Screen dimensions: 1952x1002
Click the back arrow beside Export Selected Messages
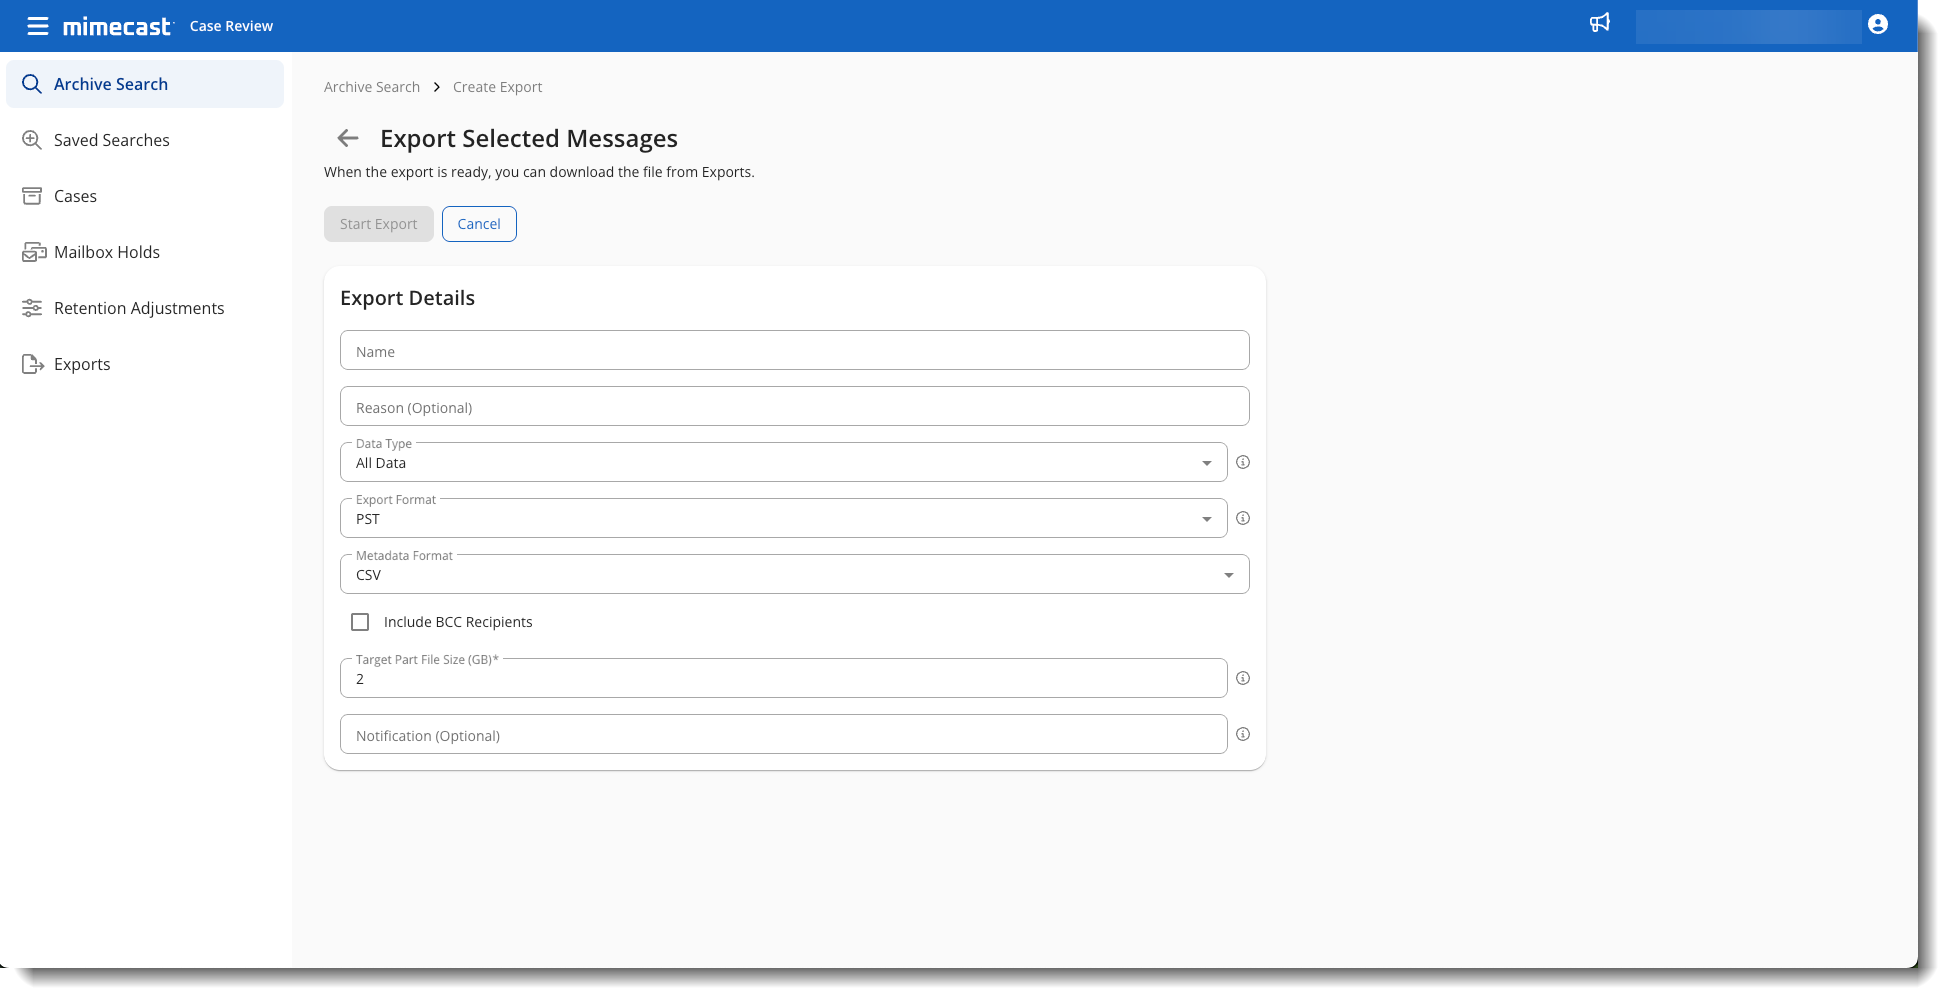[x=348, y=138]
